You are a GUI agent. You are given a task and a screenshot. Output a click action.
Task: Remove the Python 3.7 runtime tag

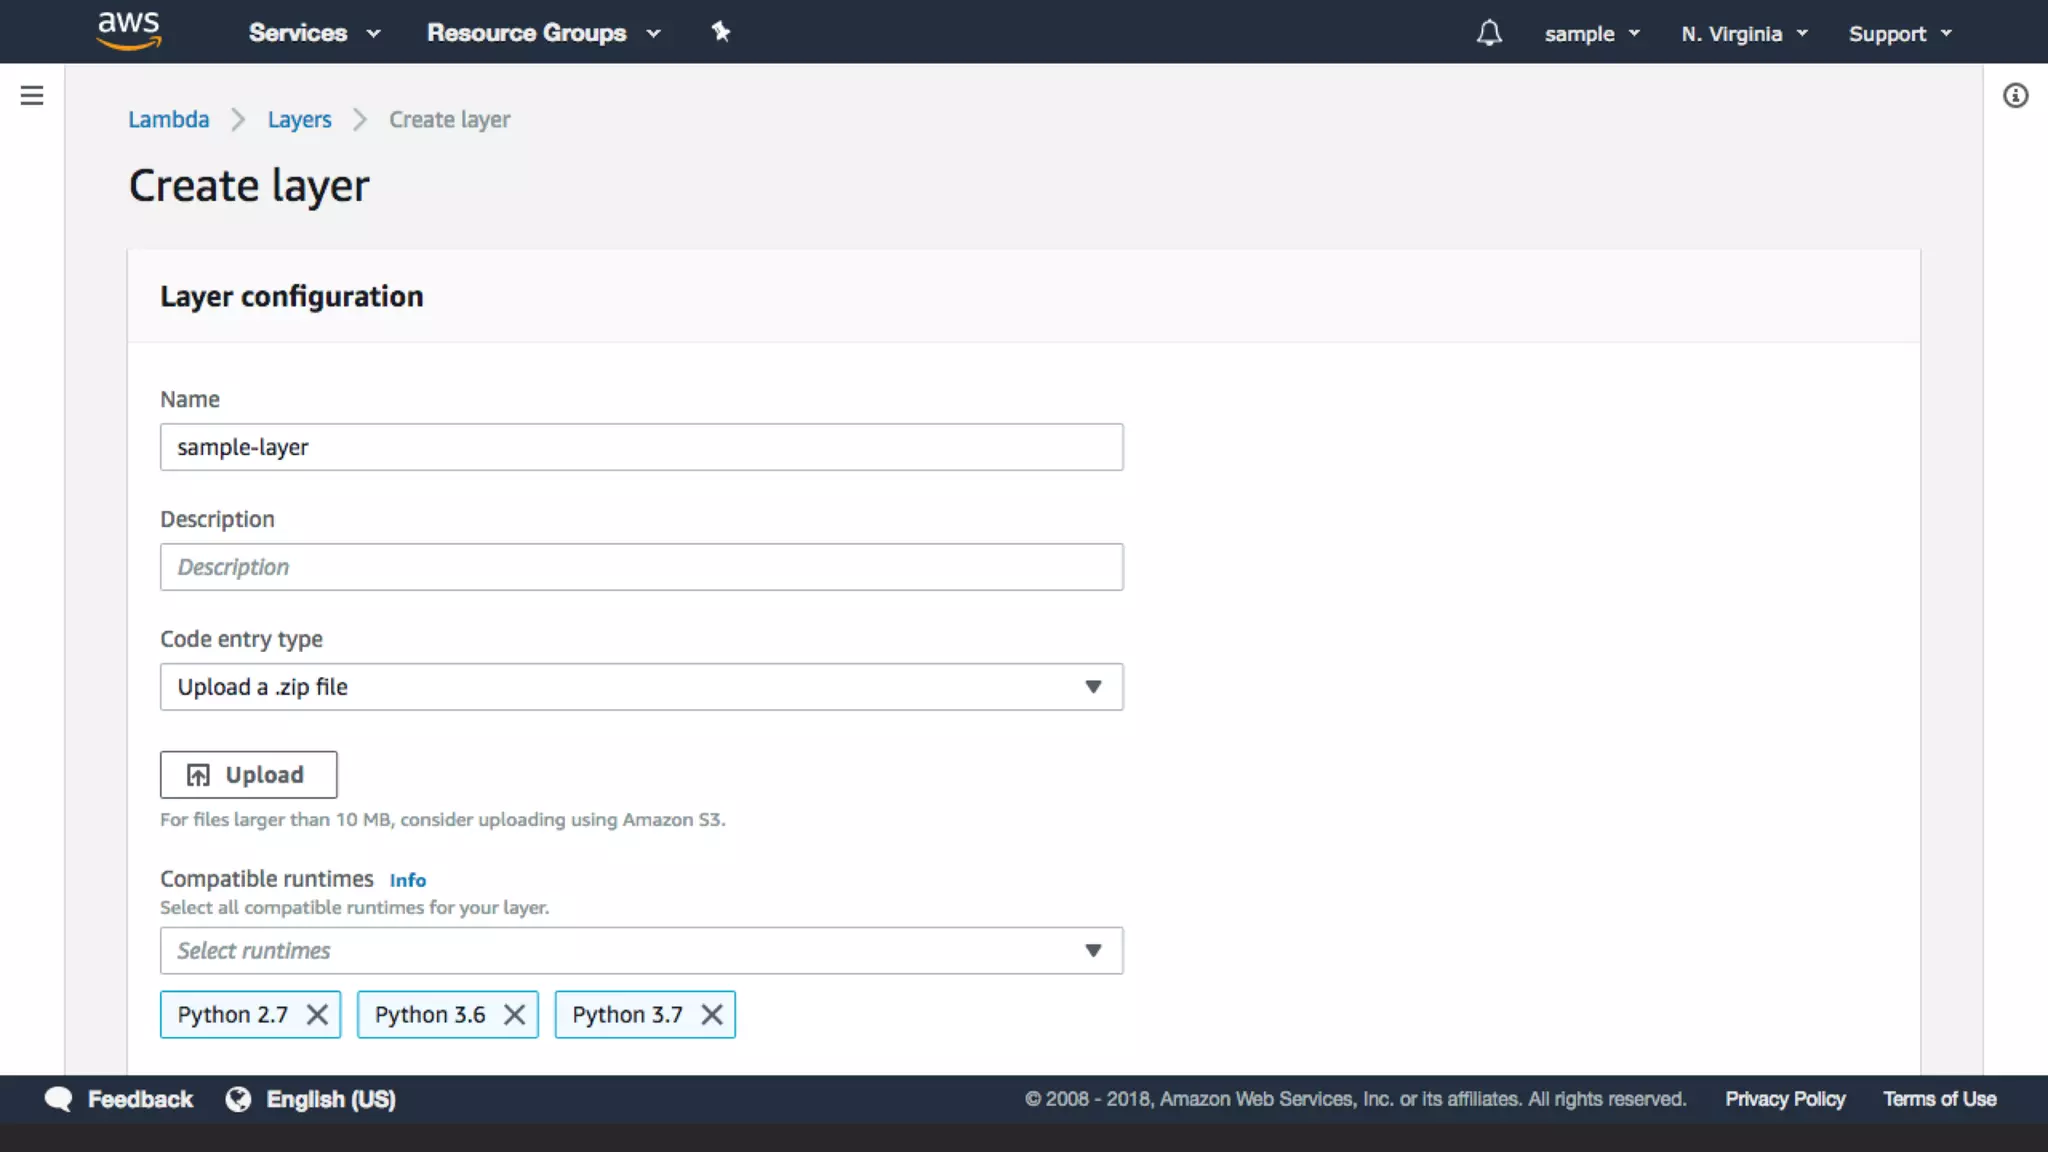[712, 1015]
